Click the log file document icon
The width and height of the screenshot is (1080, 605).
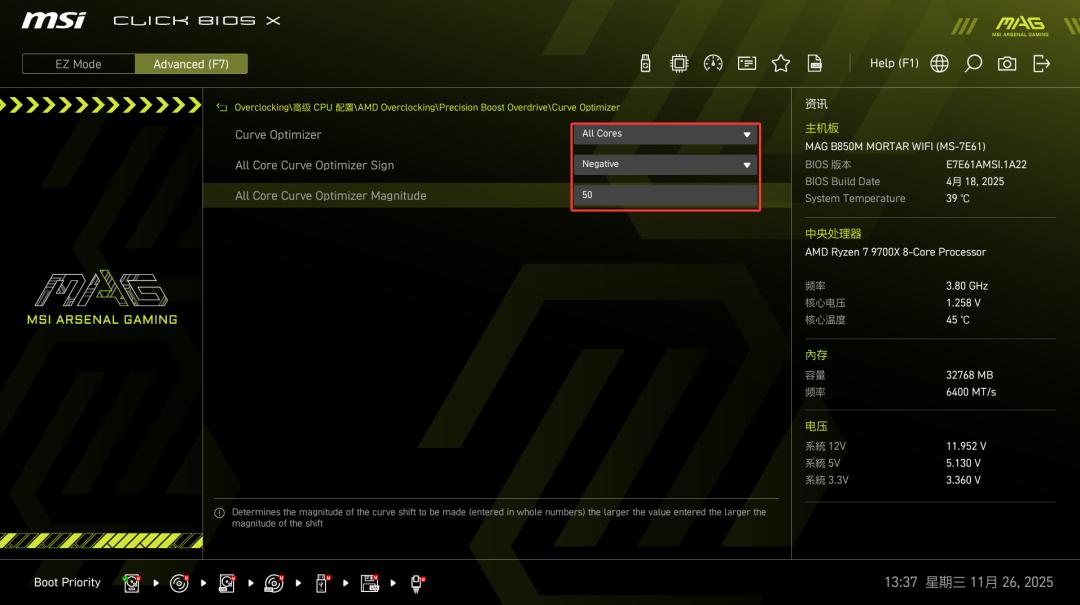click(815, 63)
